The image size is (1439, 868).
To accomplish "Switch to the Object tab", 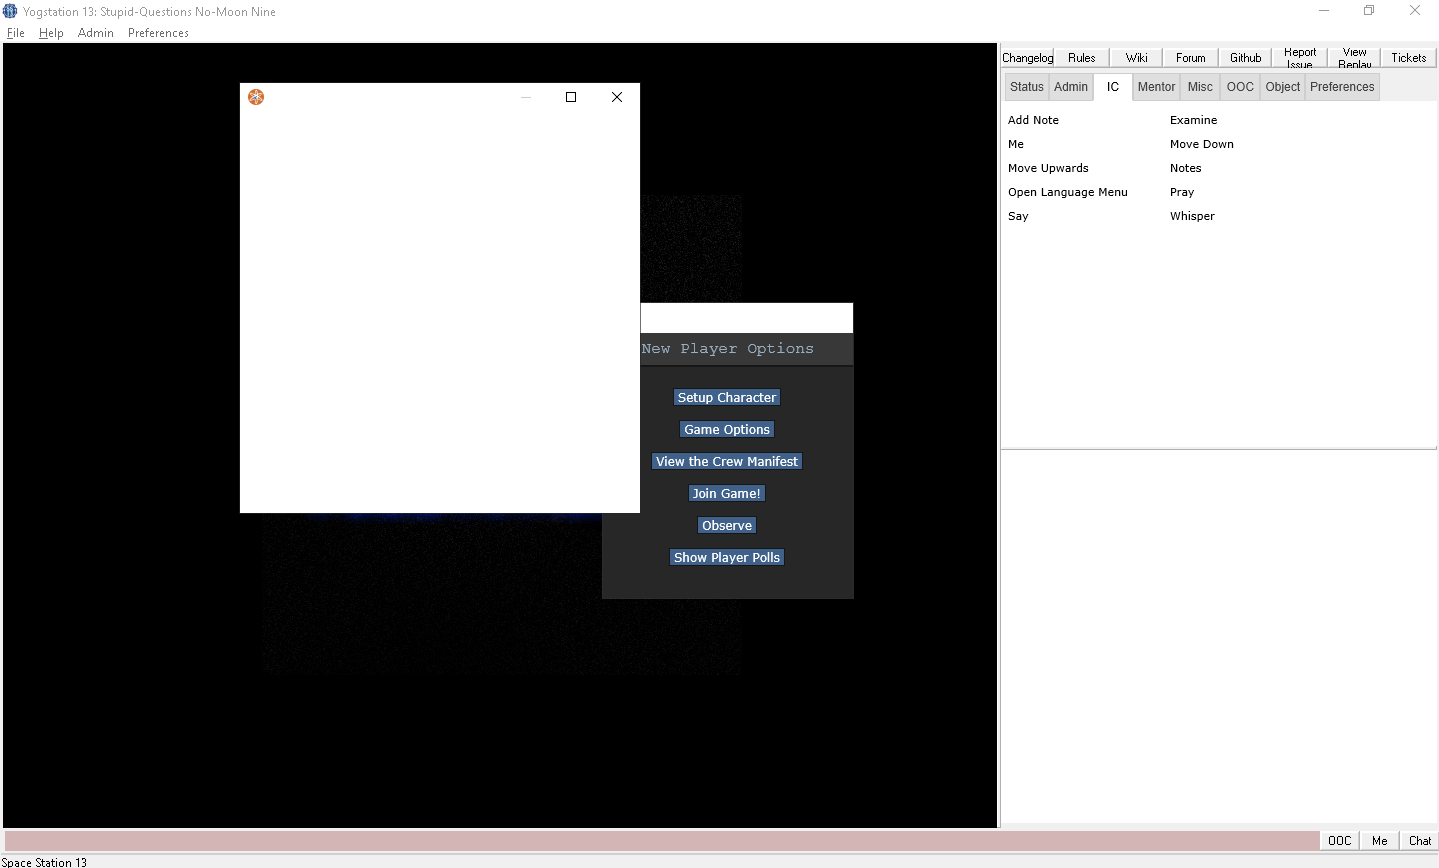I will (x=1282, y=87).
